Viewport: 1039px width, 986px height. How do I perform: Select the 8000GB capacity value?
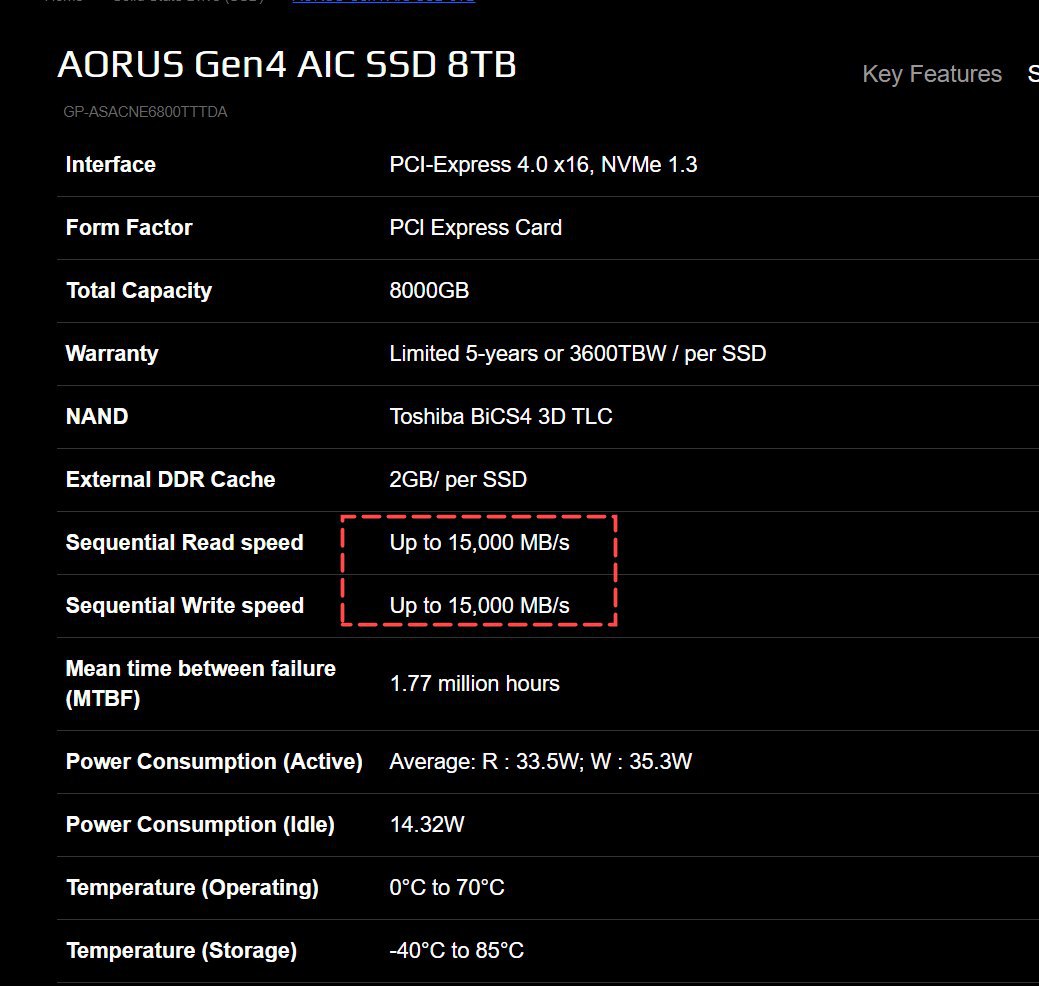click(x=429, y=290)
